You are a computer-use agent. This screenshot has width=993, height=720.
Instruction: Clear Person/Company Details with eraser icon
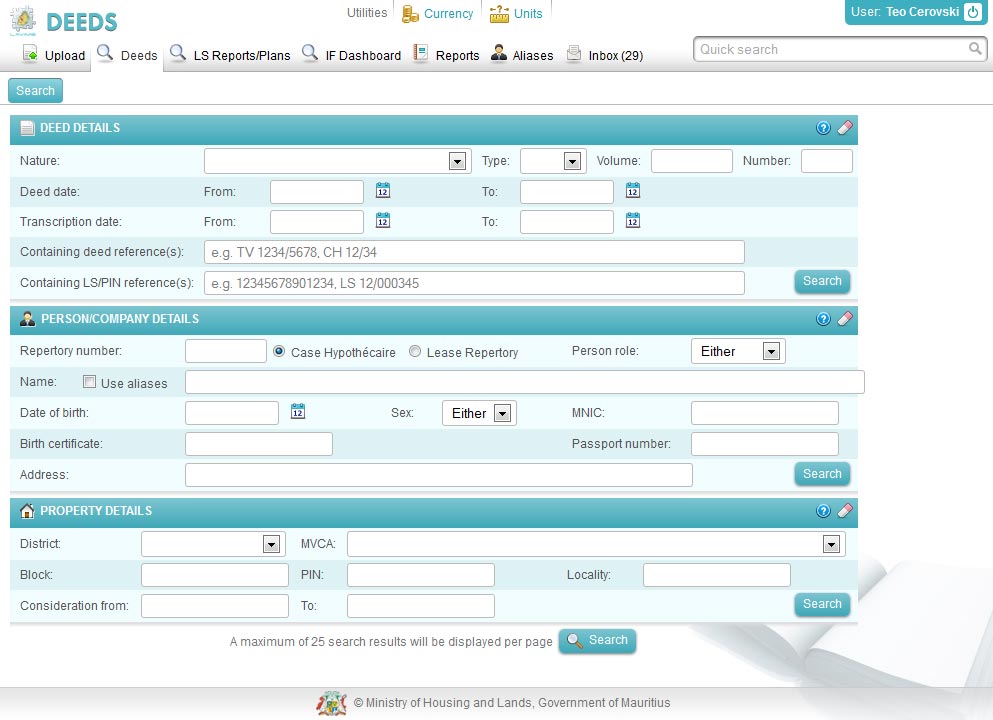(845, 319)
